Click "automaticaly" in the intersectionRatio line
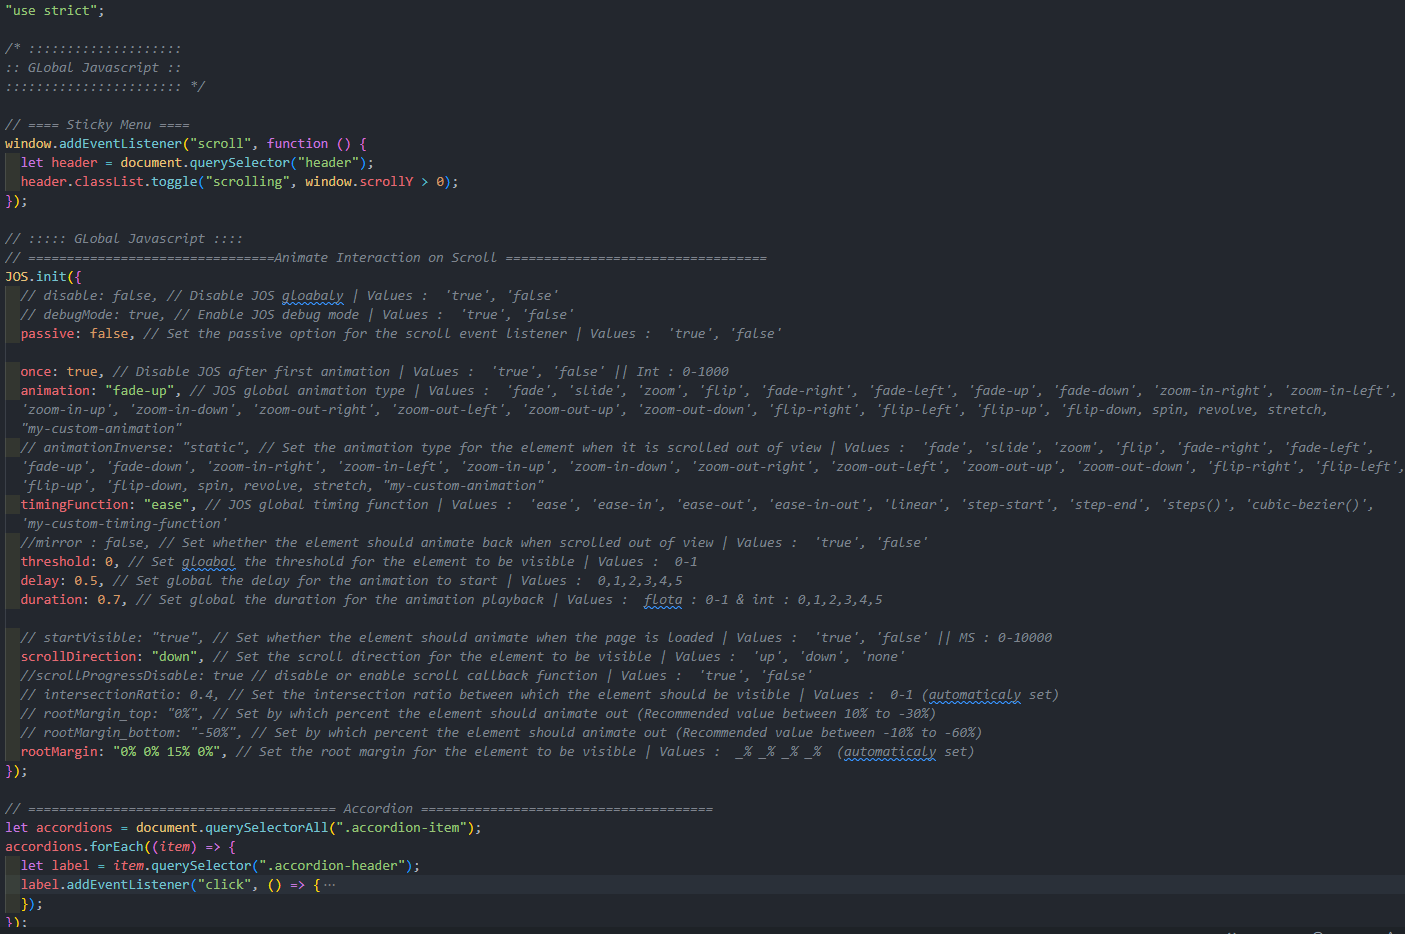The height and width of the screenshot is (934, 1405). (x=975, y=695)
